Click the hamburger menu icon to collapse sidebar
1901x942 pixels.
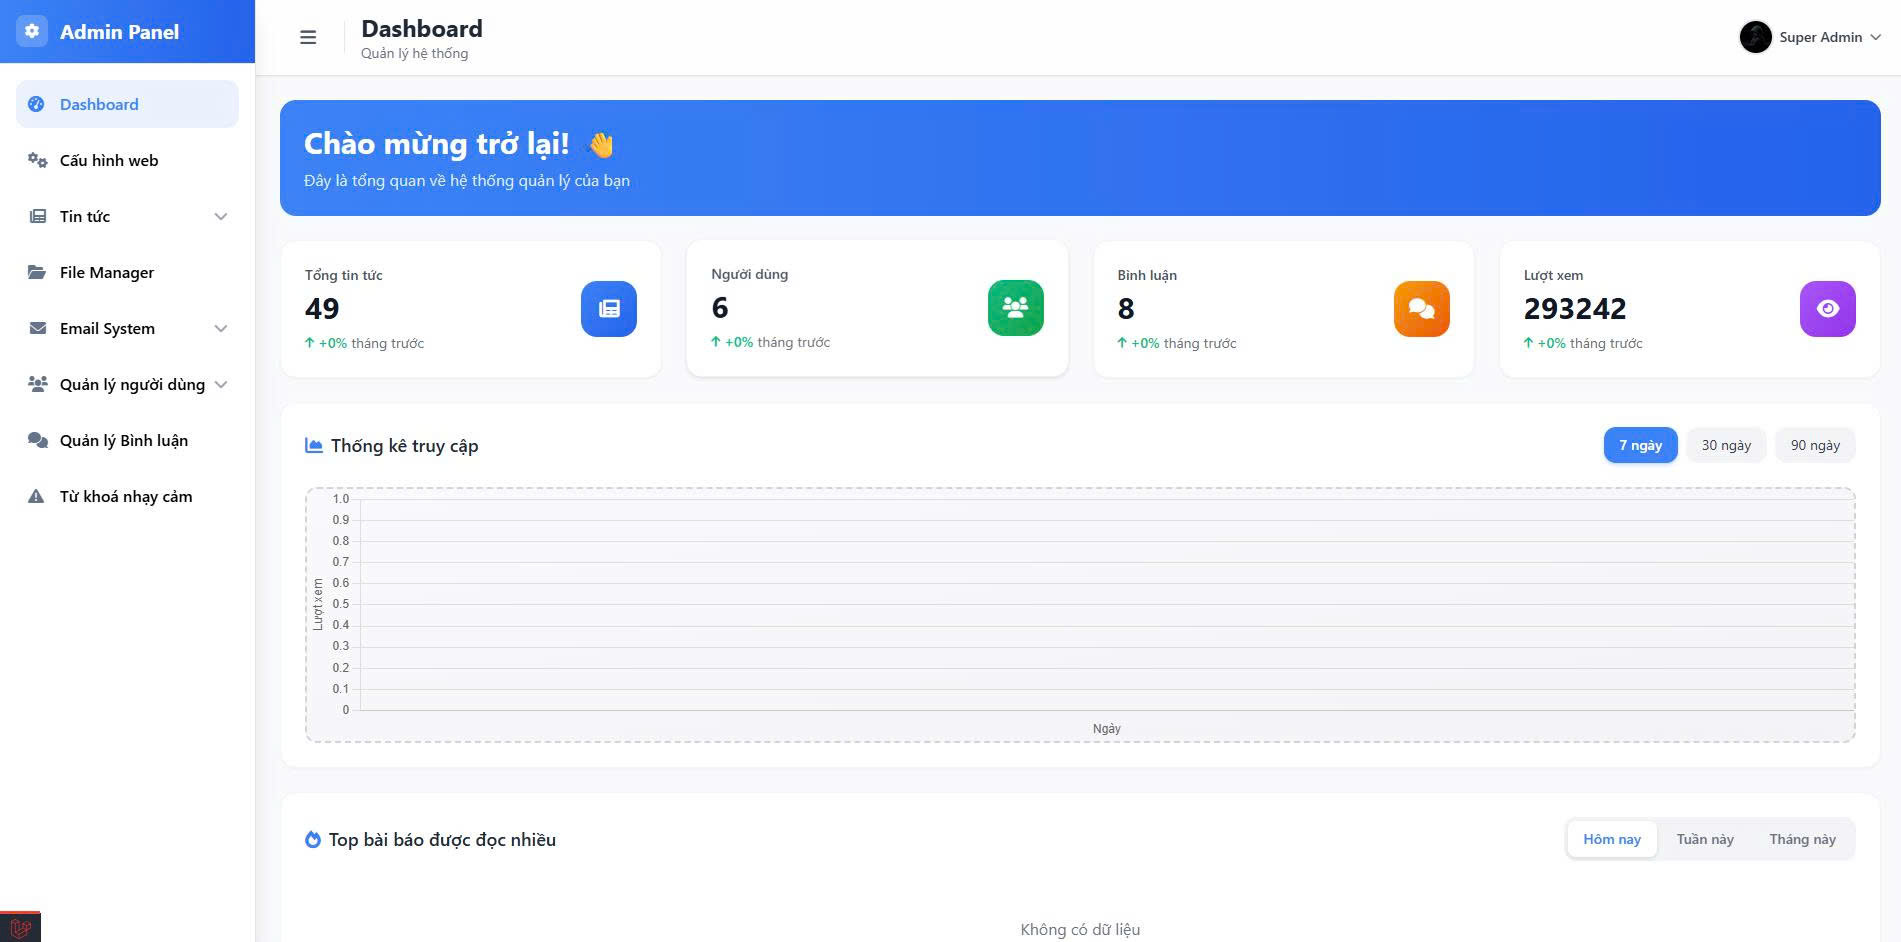(308, 37)
